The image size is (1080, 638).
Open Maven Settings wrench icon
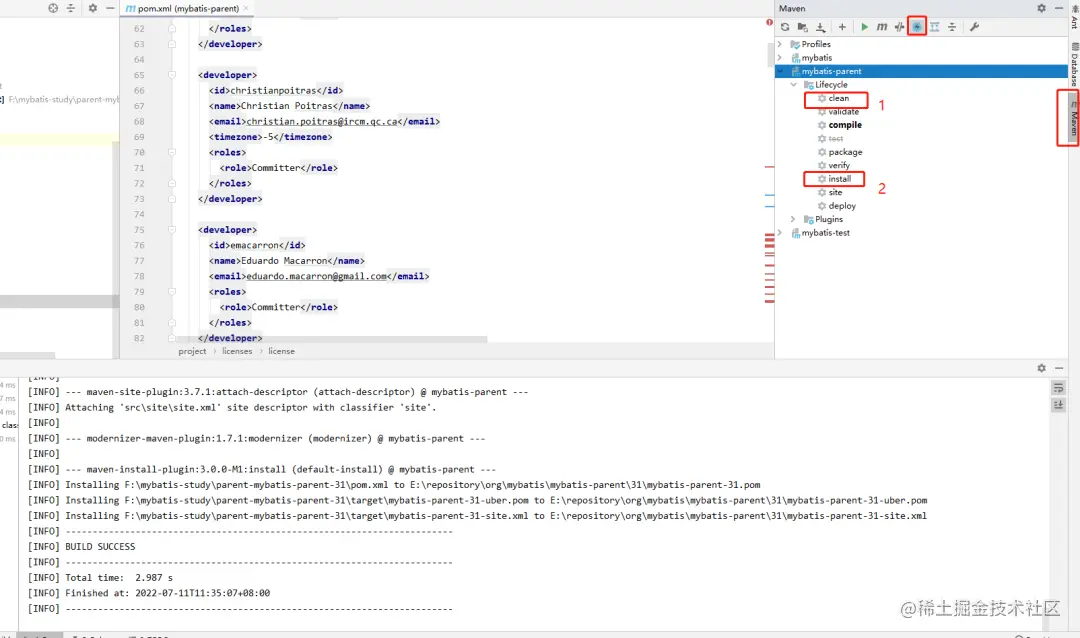tap(974, 27)
